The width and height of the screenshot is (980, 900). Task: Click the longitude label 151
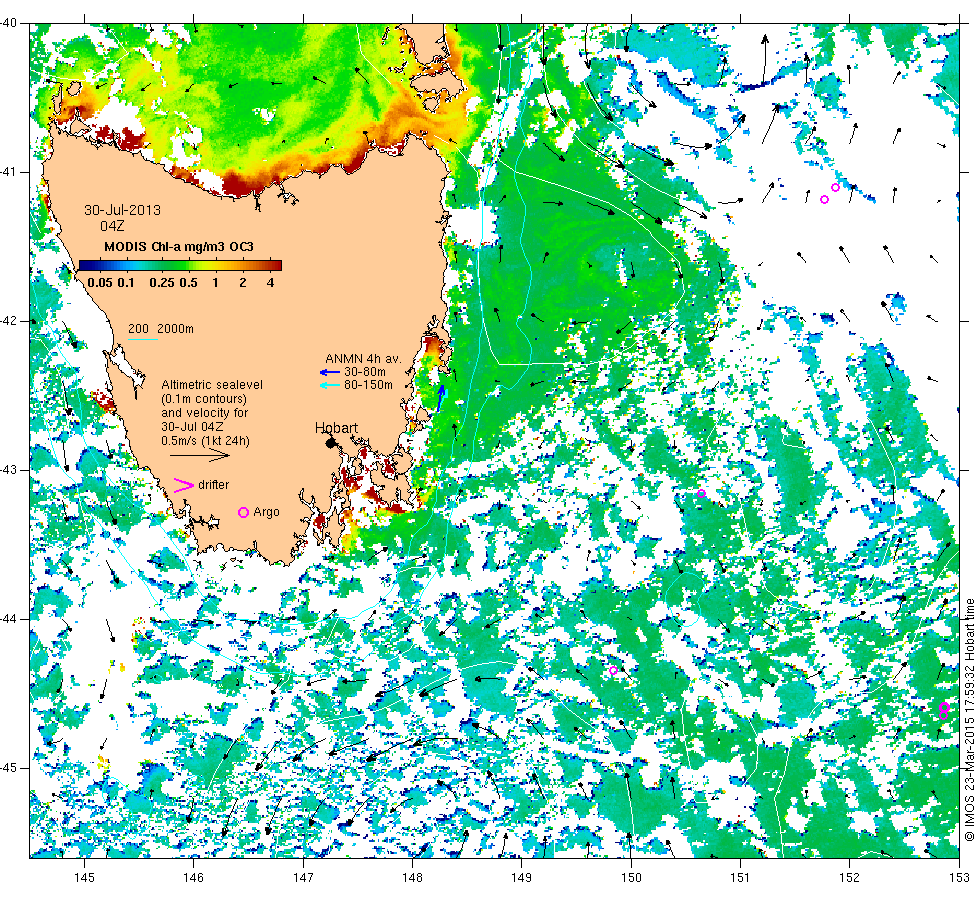coord(740,878)
